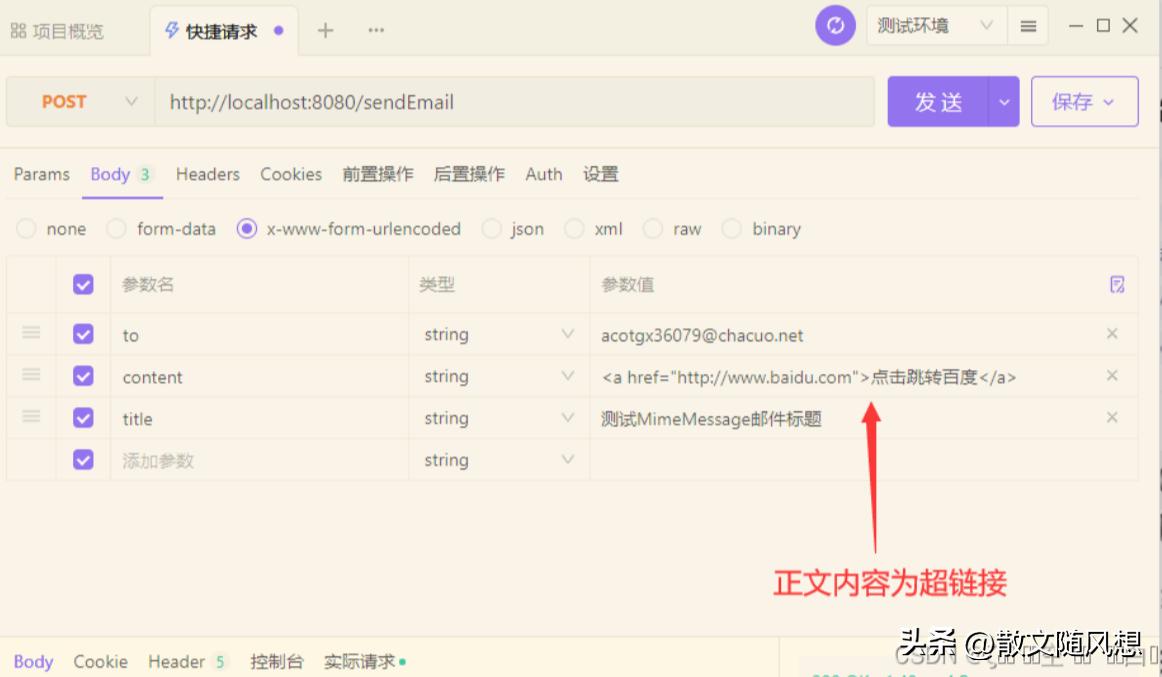
Task: Select the form-data radio option
Action: point(117,228)
